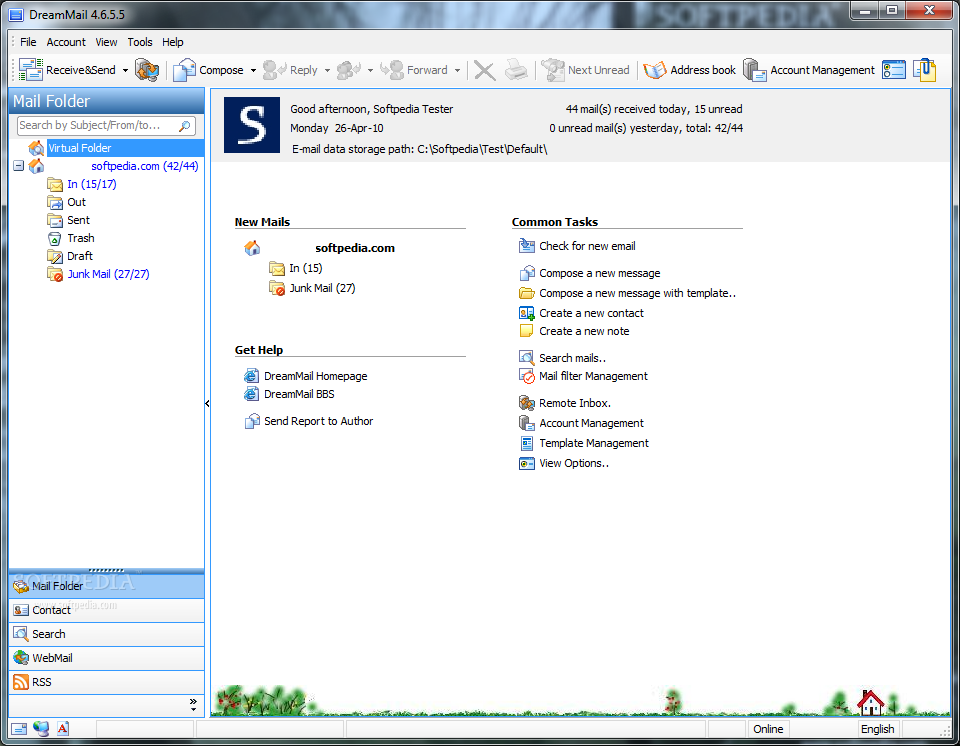Click the attachment clip toolbar icon
This screenshot has width=960, height=746.
[924, 70]
